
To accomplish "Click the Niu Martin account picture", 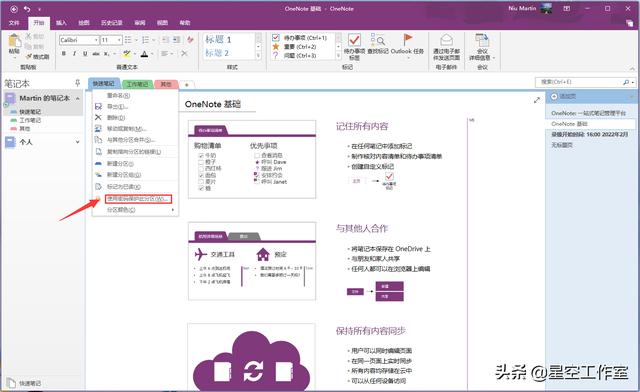I will pyautogui.click(x=546, y=8).
